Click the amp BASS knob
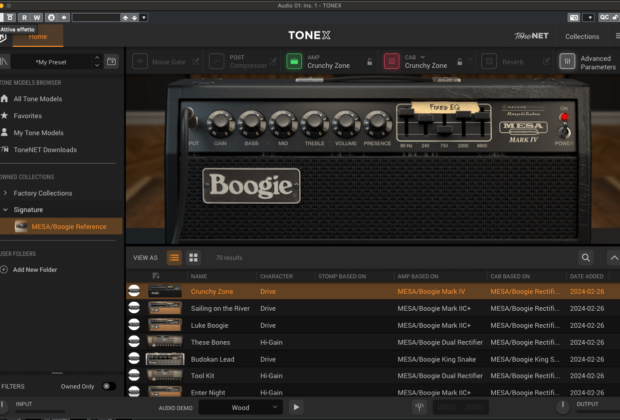 pos(251,124)
